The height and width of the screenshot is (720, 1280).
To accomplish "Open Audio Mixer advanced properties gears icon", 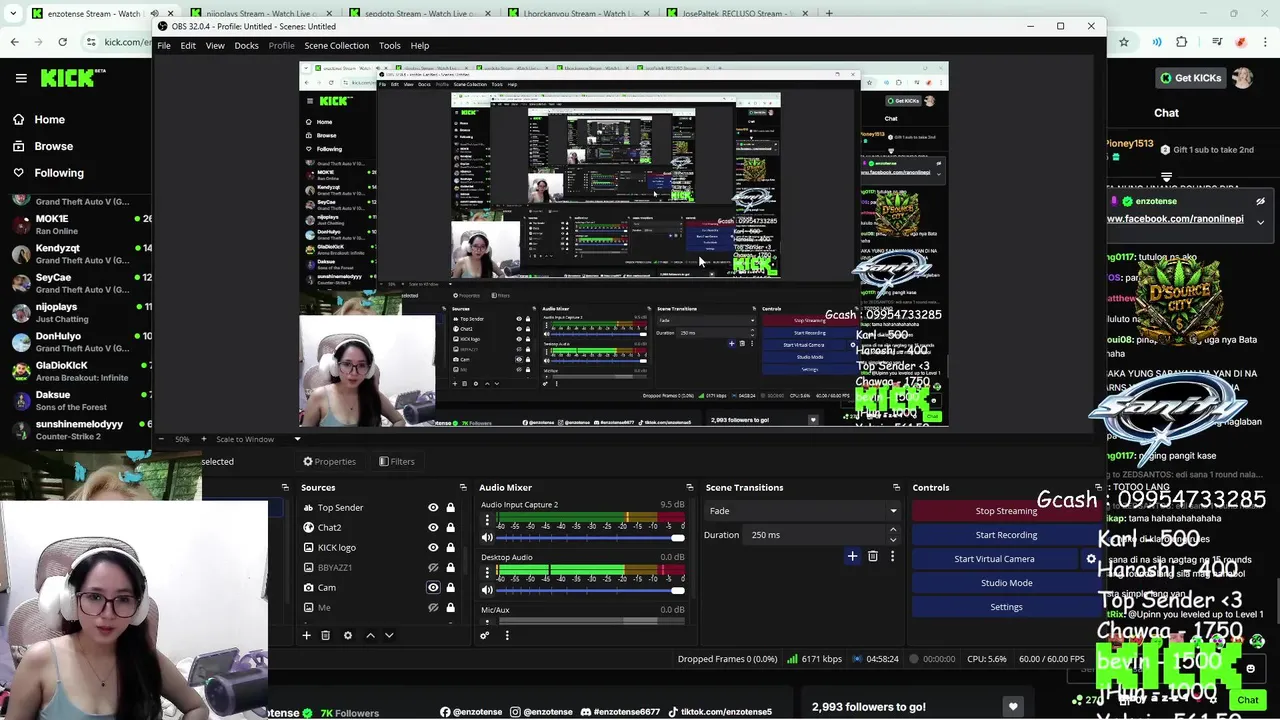I will (x=485, y=635).
